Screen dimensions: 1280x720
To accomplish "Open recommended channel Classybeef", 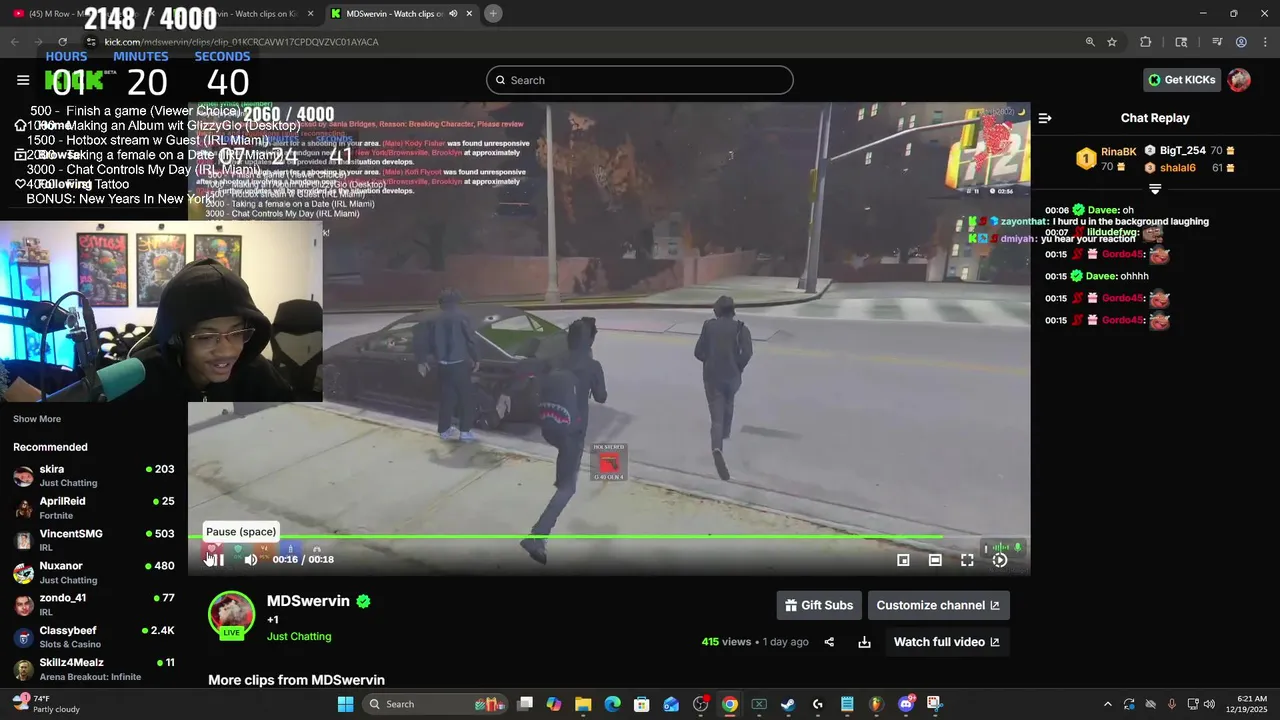I will coord(94,637).
